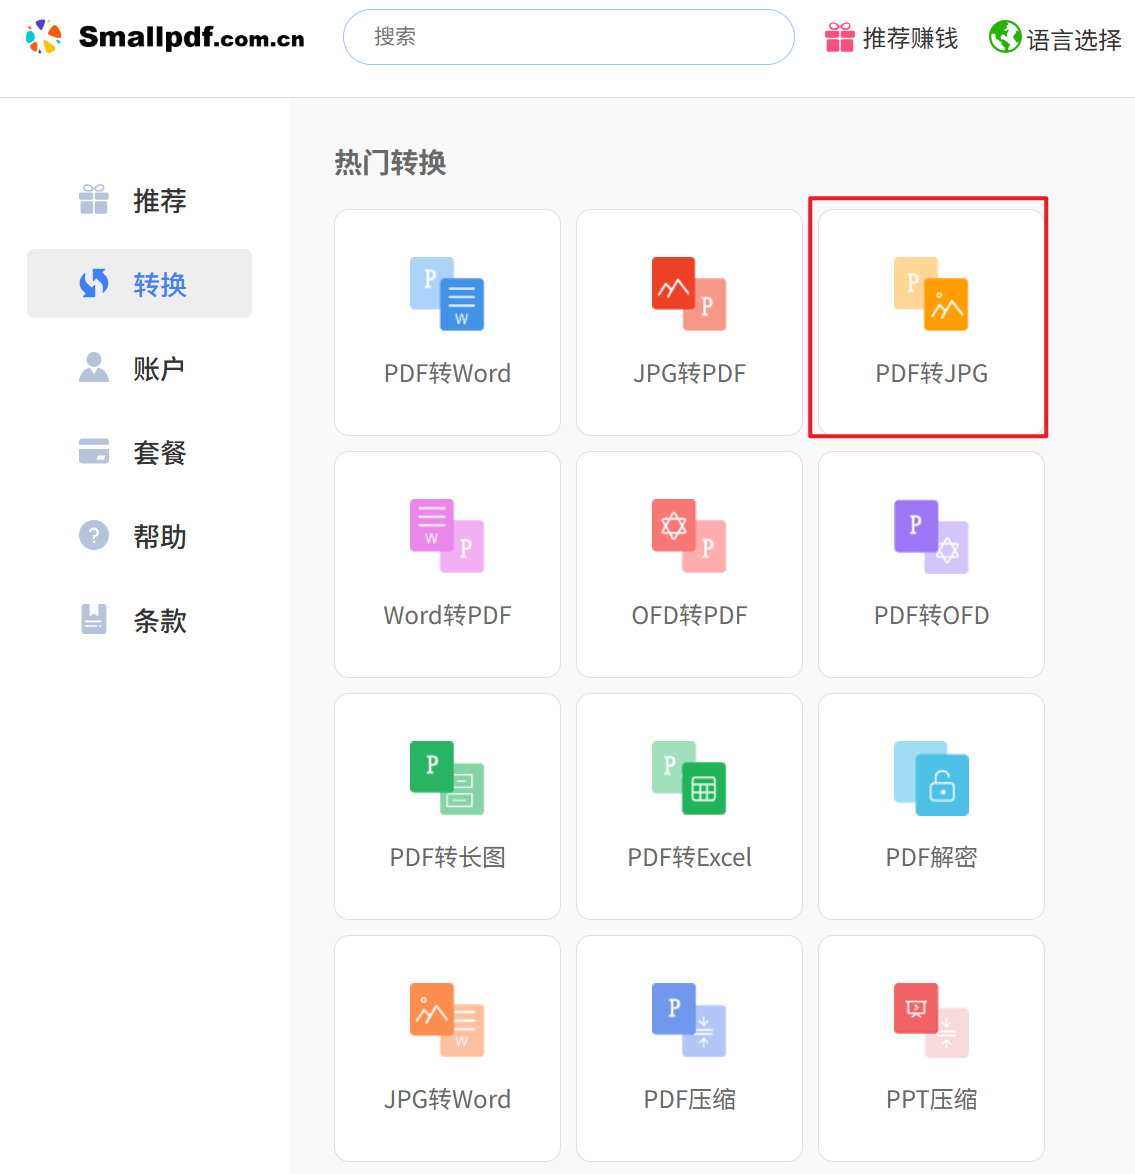This screenshot has height=1174, width=1135.
Task: Select the PDF转Word conversion icon
Action: [447, 293]
